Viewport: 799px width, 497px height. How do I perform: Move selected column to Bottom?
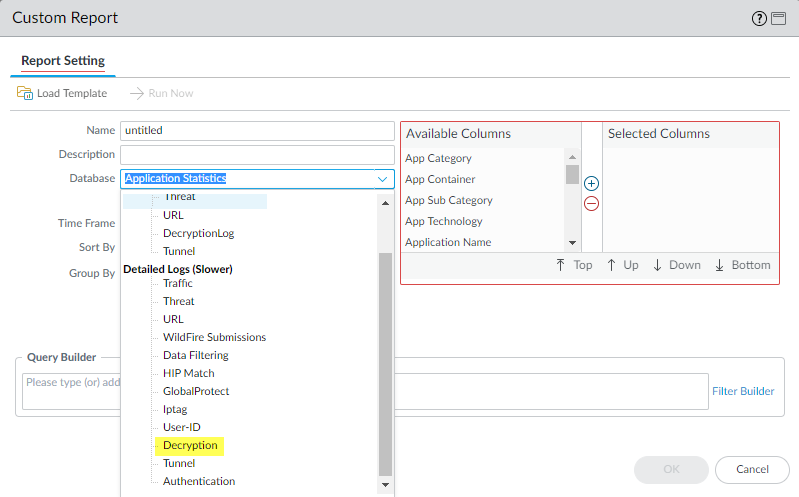point(742,265)
